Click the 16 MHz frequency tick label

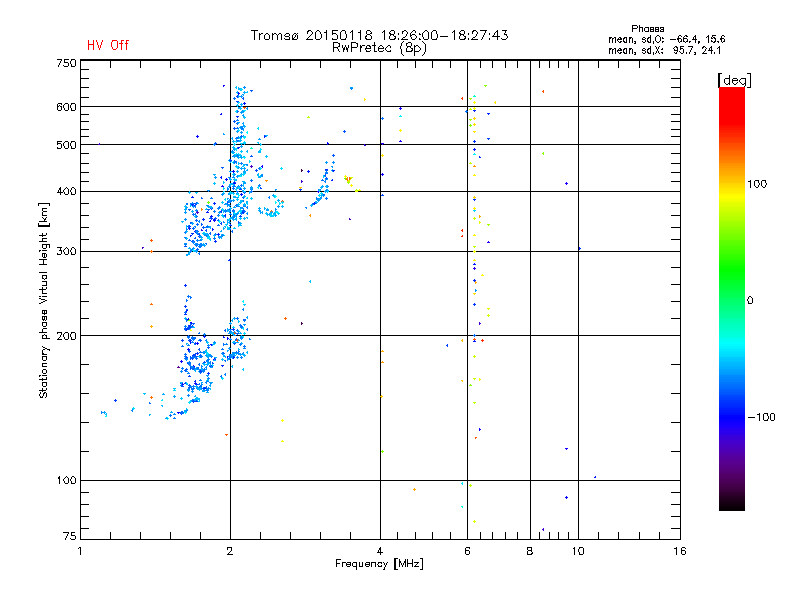click(680, 551)
